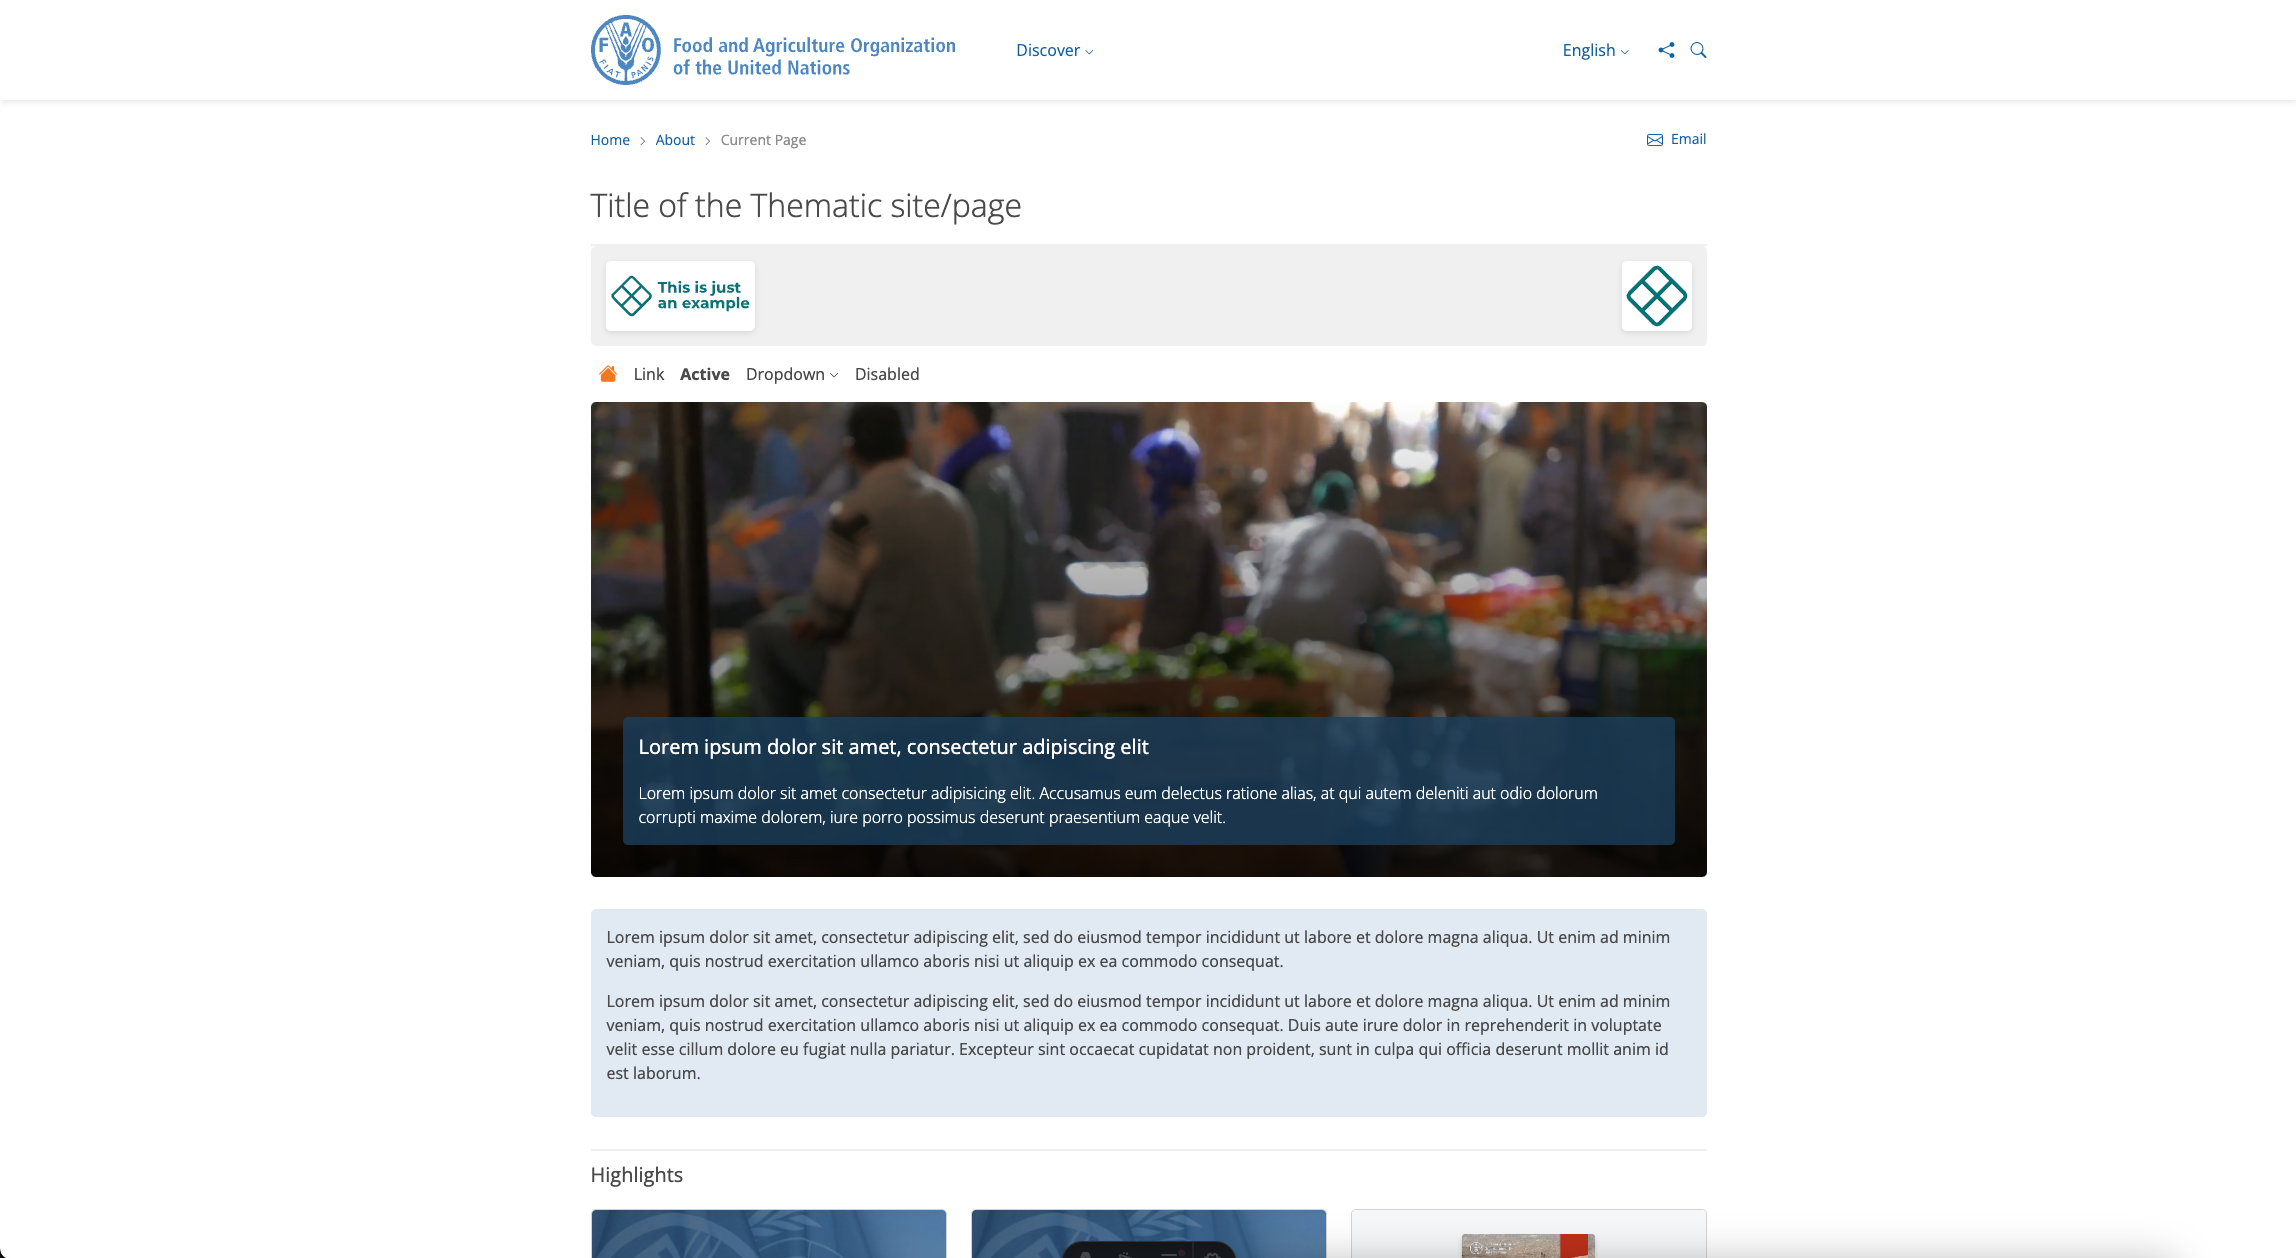Click the share icon in header
The height and width of the screenshot is (1258, 2296).
pos(1667,50)
